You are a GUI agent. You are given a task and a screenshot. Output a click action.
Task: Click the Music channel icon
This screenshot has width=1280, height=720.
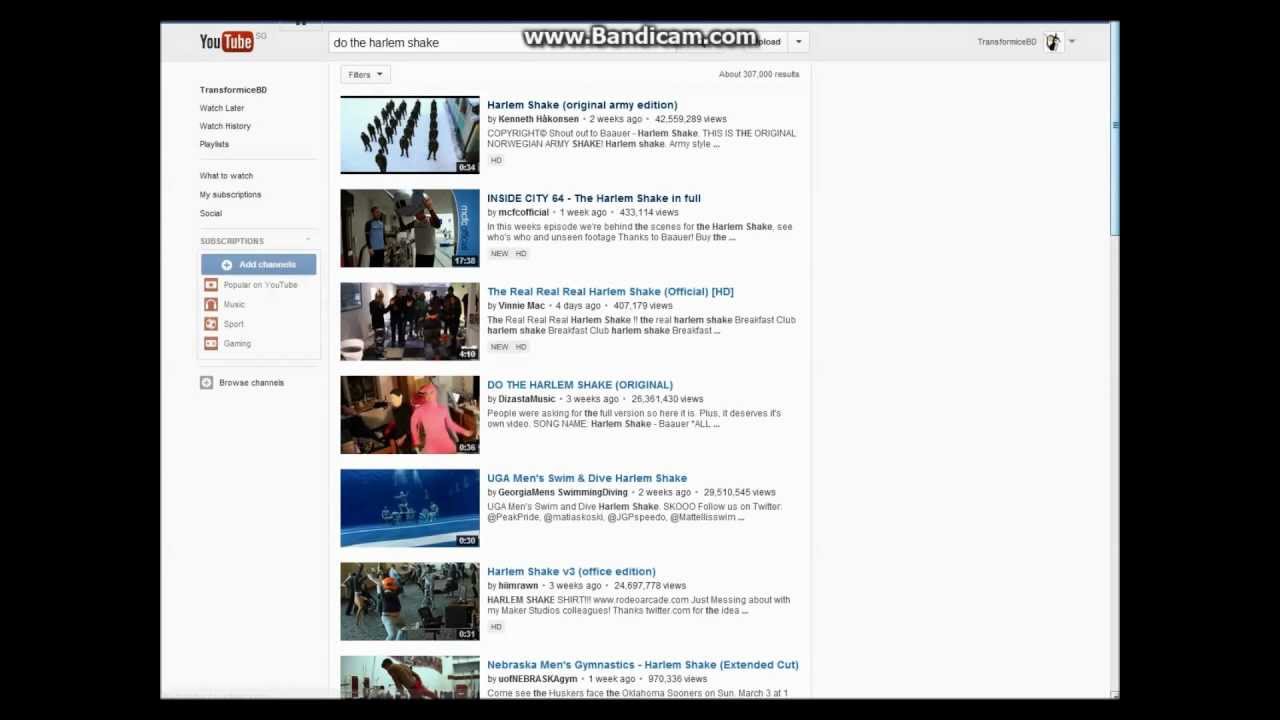point(210,304)
